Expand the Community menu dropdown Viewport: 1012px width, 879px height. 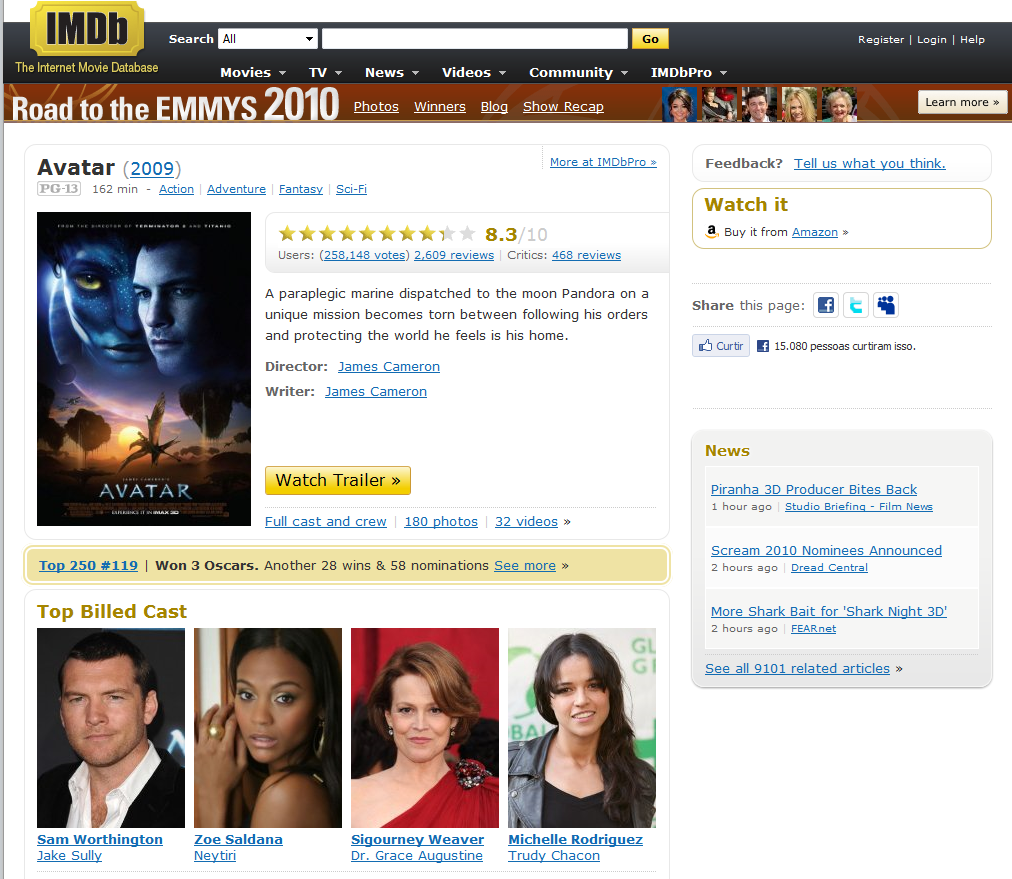coord(578,72)
